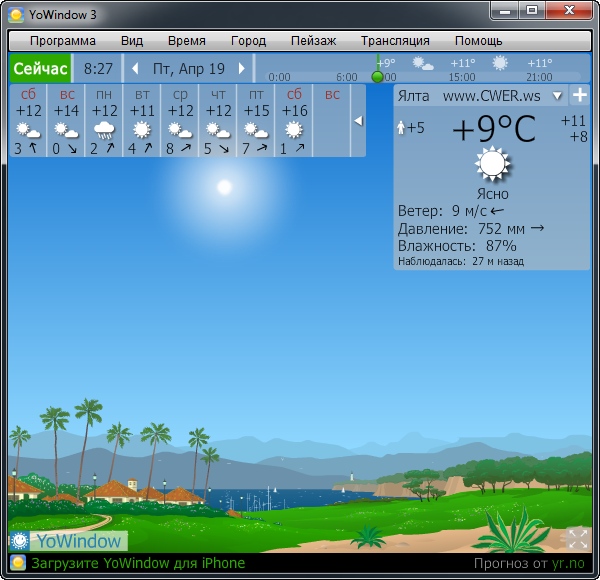
Task: Open the Трансляция menu
Action: pos(395,41)
